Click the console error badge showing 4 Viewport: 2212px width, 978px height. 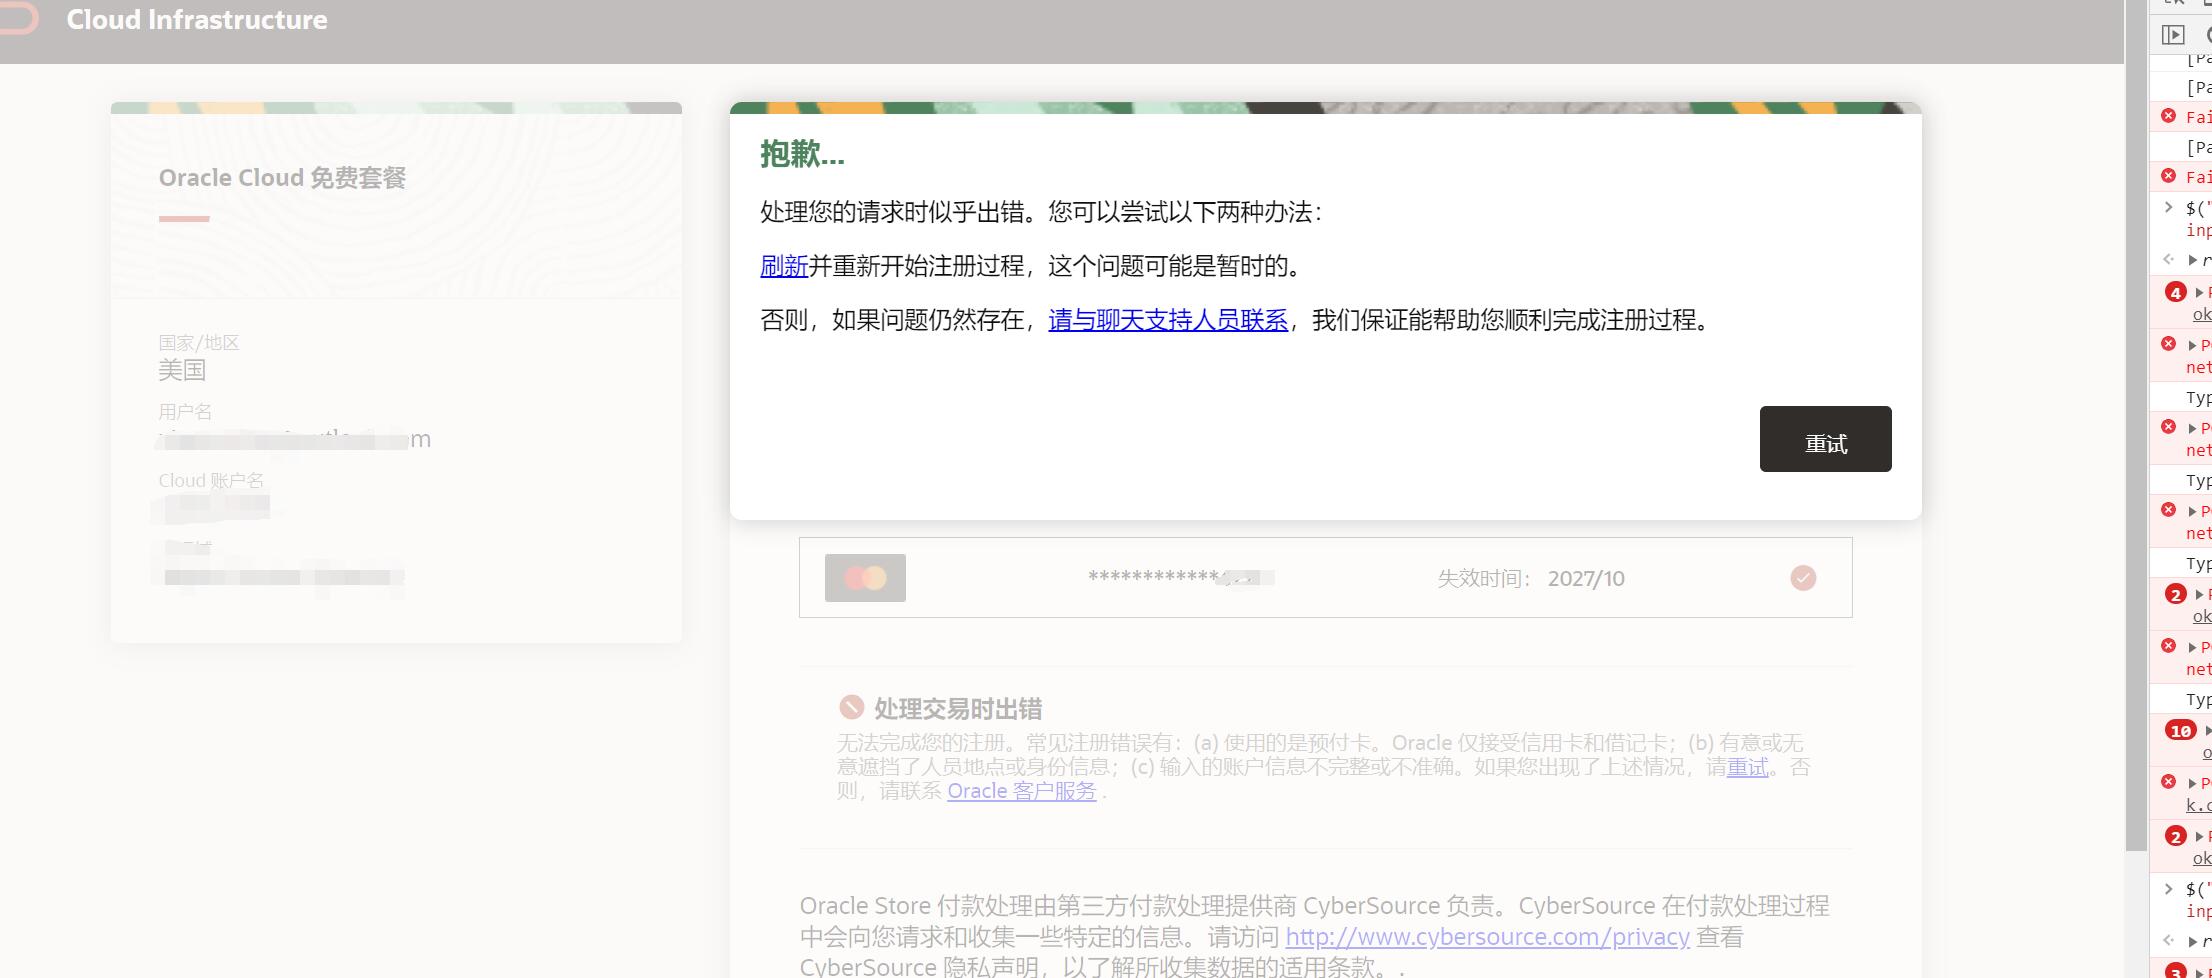(2176, 292)
